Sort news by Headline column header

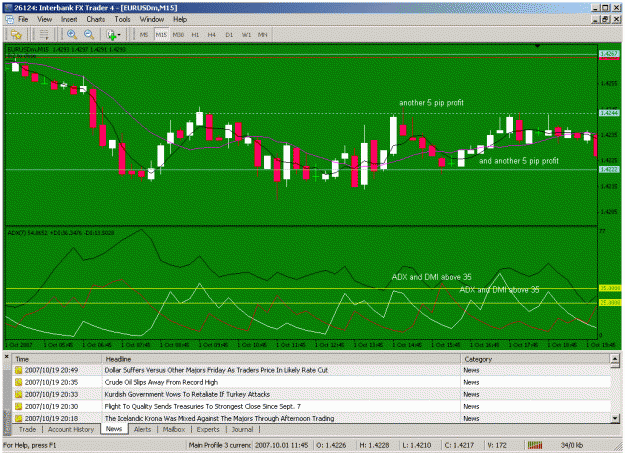click(x=281, y=359)
